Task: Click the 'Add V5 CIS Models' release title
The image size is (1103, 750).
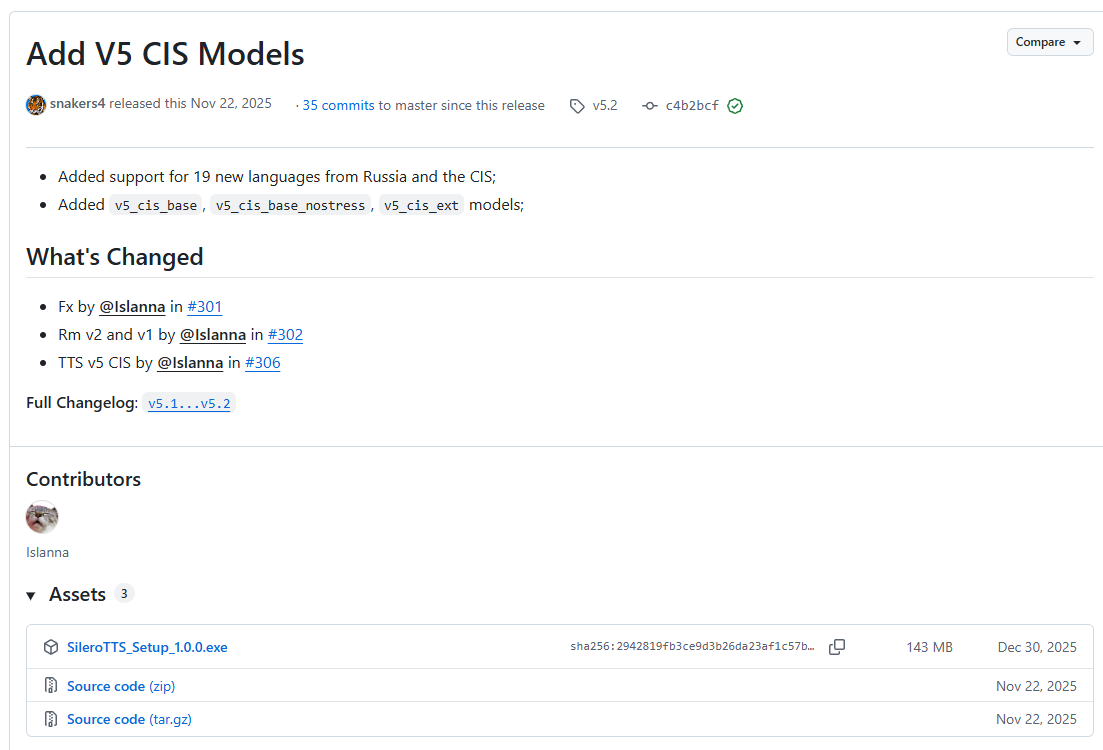Action: (x=165, y=54)
